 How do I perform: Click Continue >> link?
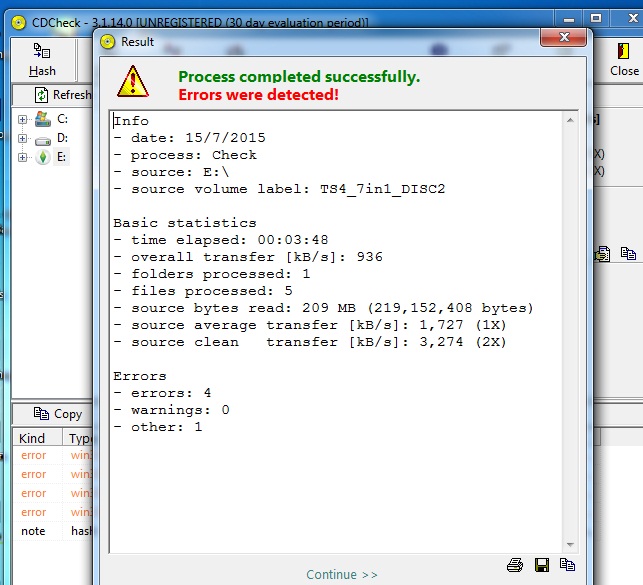click(342, 574)
